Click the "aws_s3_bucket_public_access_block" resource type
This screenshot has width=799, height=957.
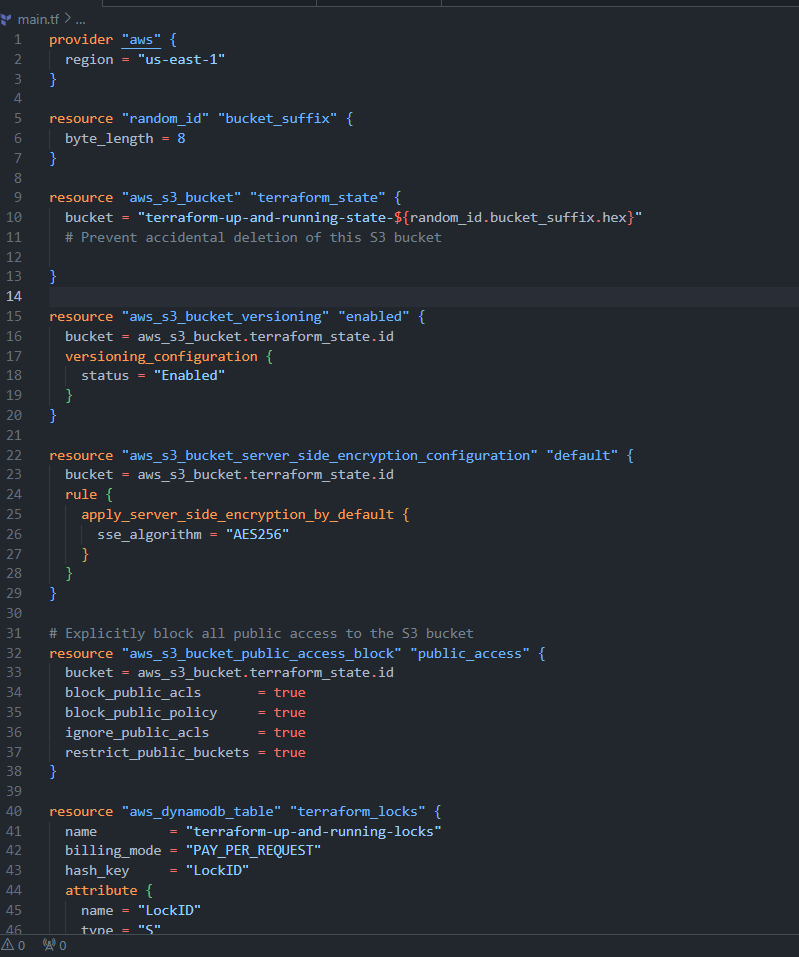261,654
